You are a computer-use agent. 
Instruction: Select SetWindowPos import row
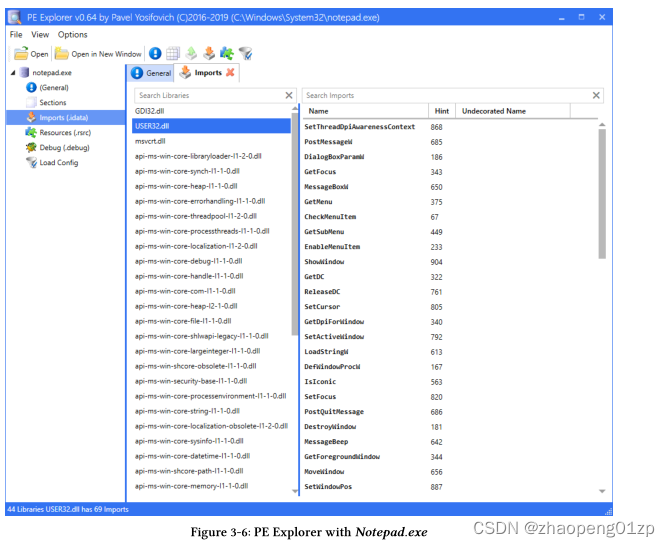tap(449, 487)
